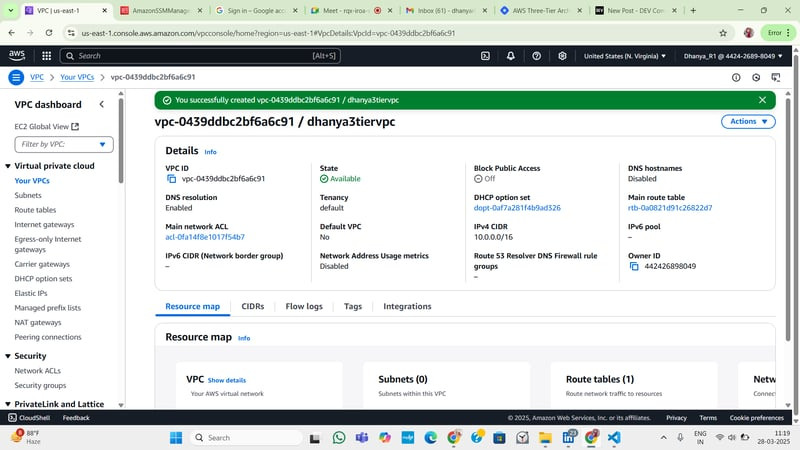Open the main route table rtb-0a0821d91c26822d7 link

coord(670,208)
